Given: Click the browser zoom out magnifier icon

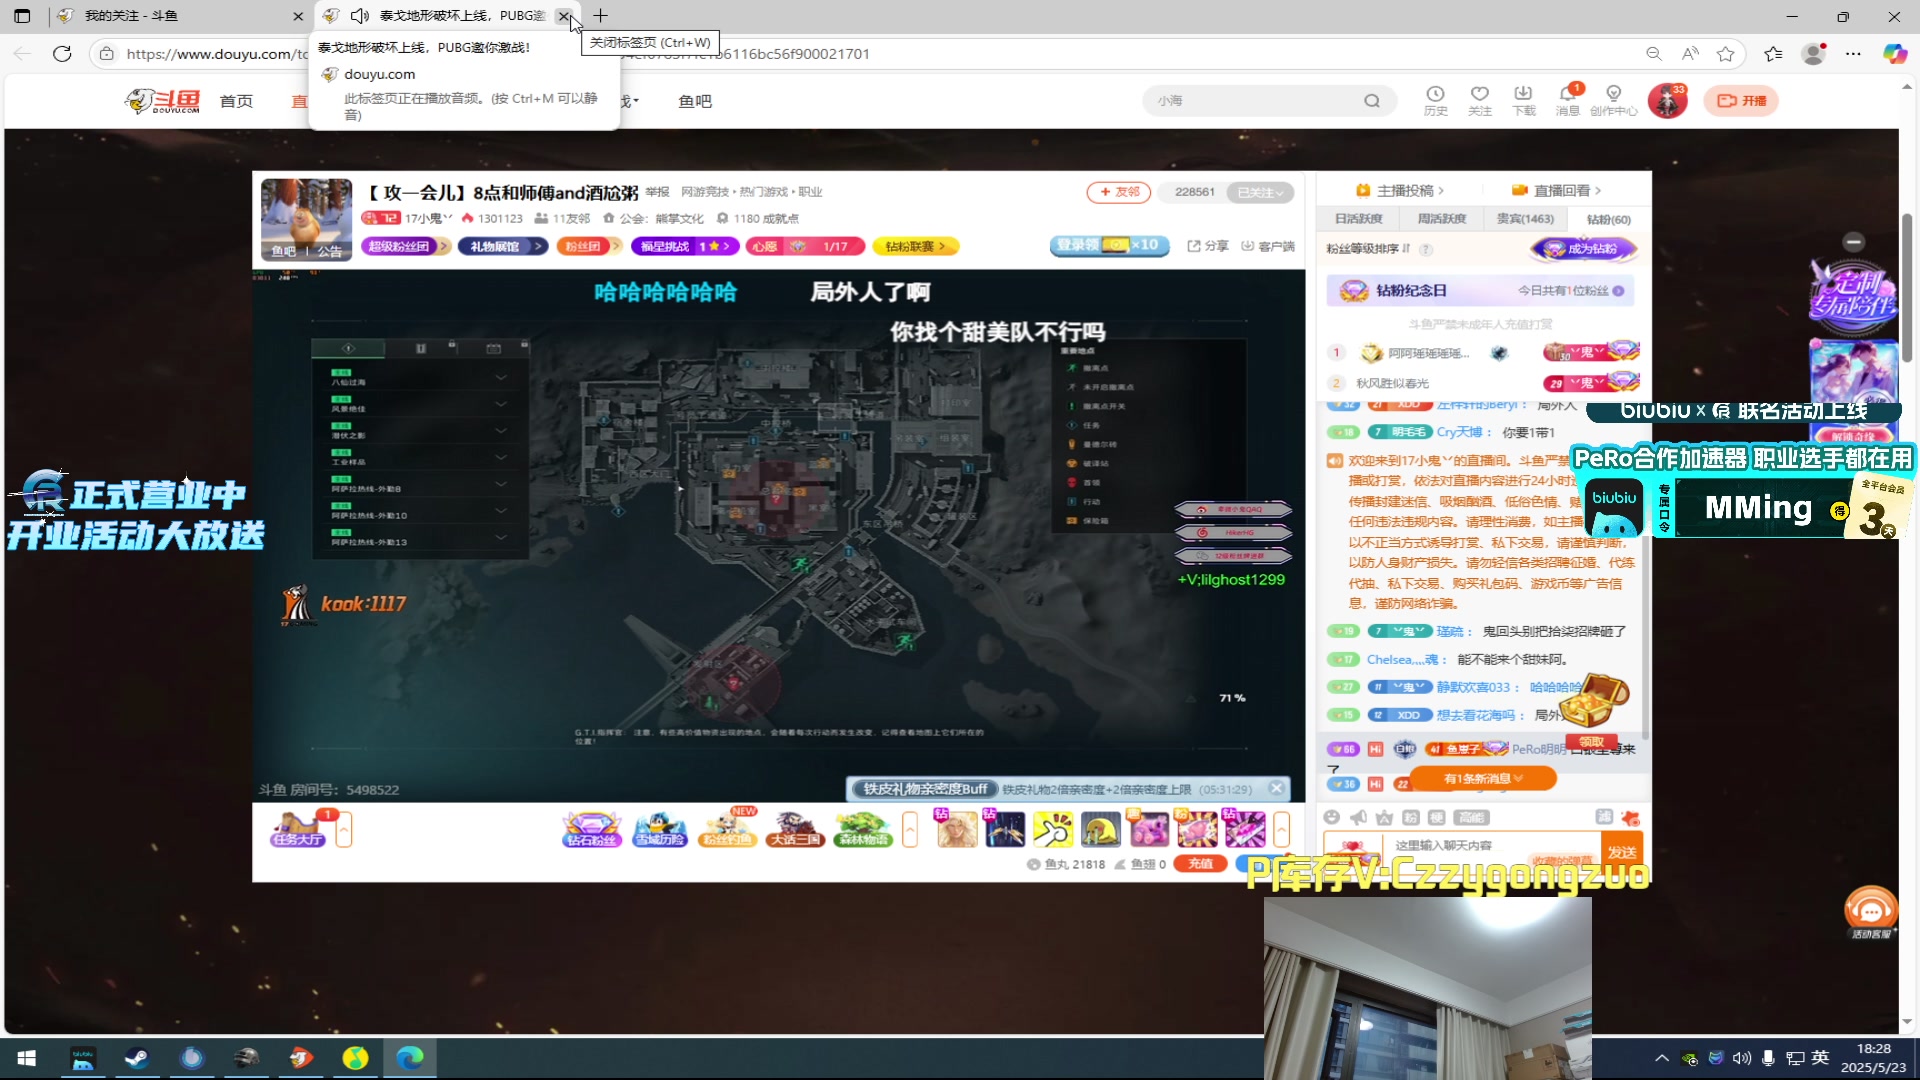Looking at the screenshot, I should click(x=1654, y=54).
